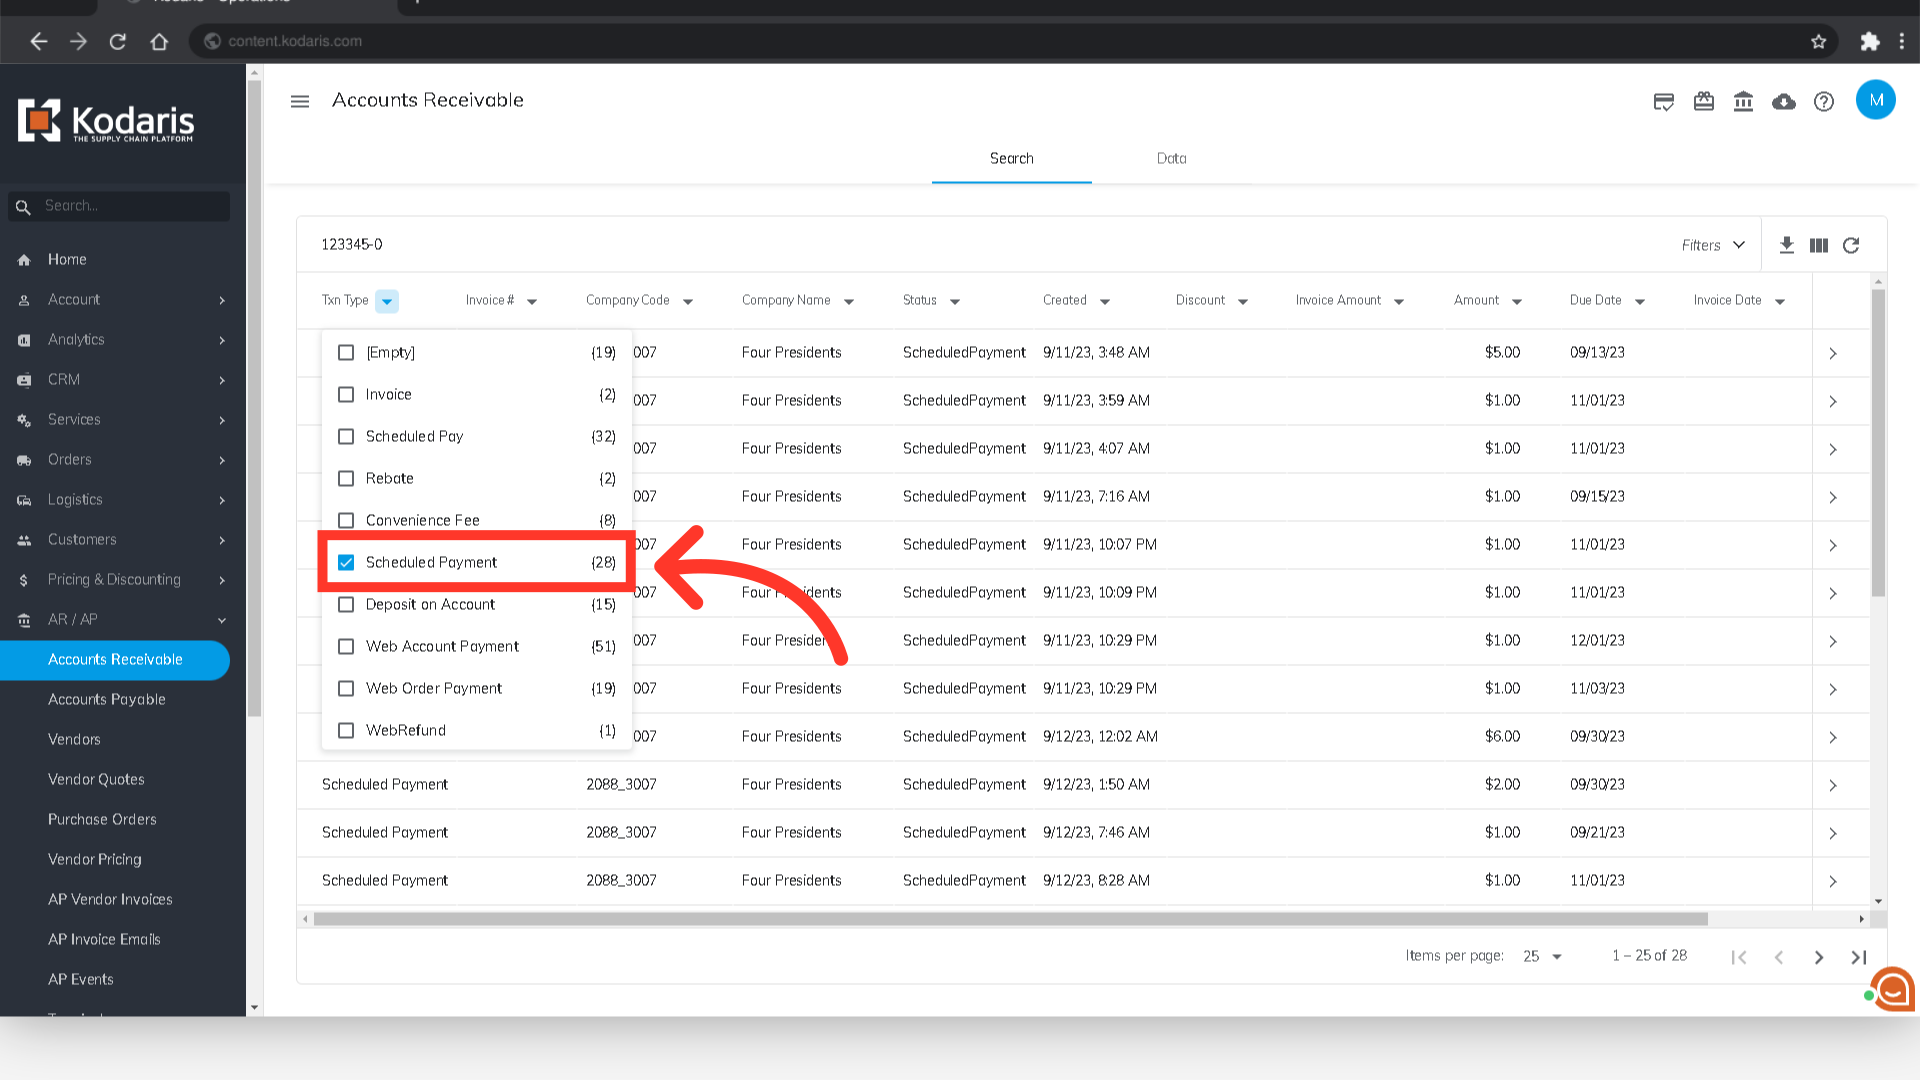Click the cloud download icon in header
The height and width of the screenshot is (1080, 1920).
pyautogui.click(x=1783, y=101)
